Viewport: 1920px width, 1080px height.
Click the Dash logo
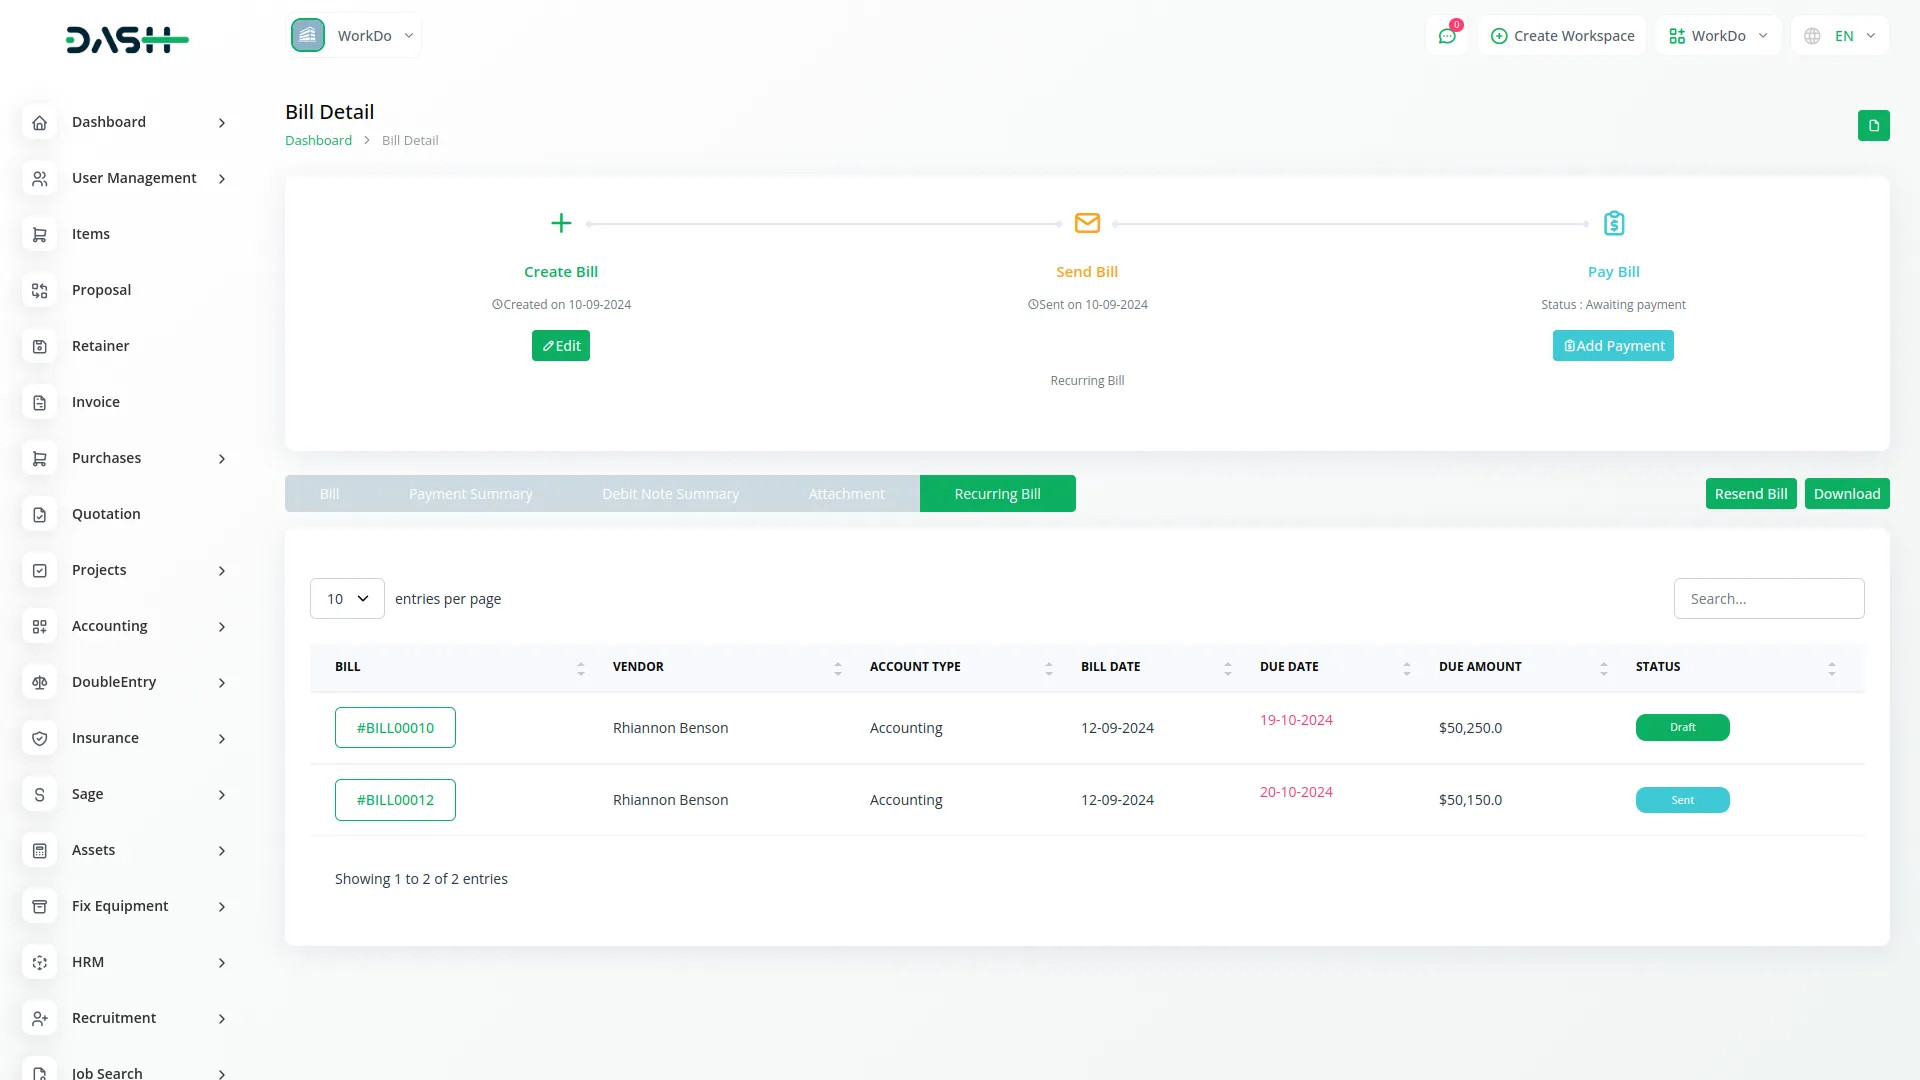[127, 40]
